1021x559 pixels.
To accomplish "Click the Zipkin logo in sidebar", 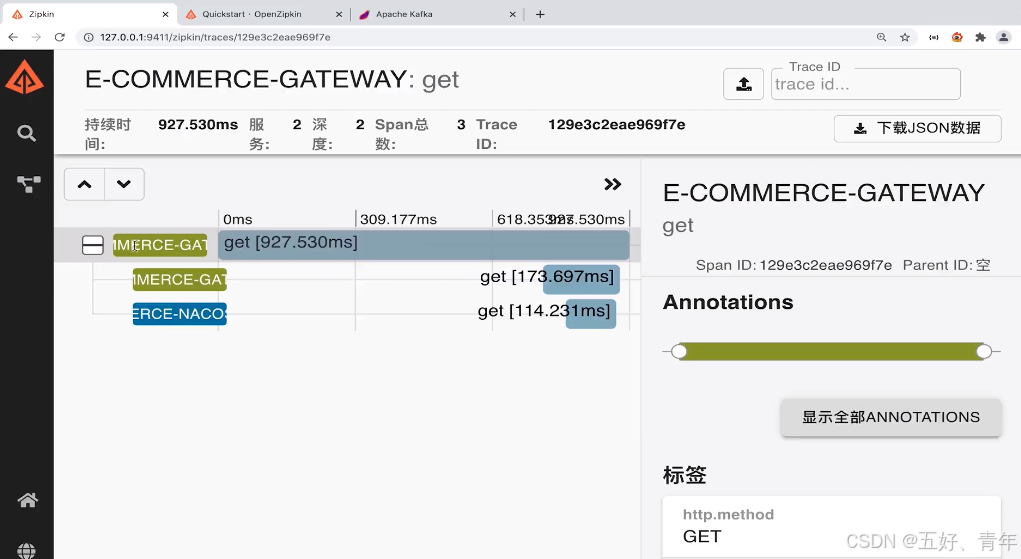I will (25, 78).
